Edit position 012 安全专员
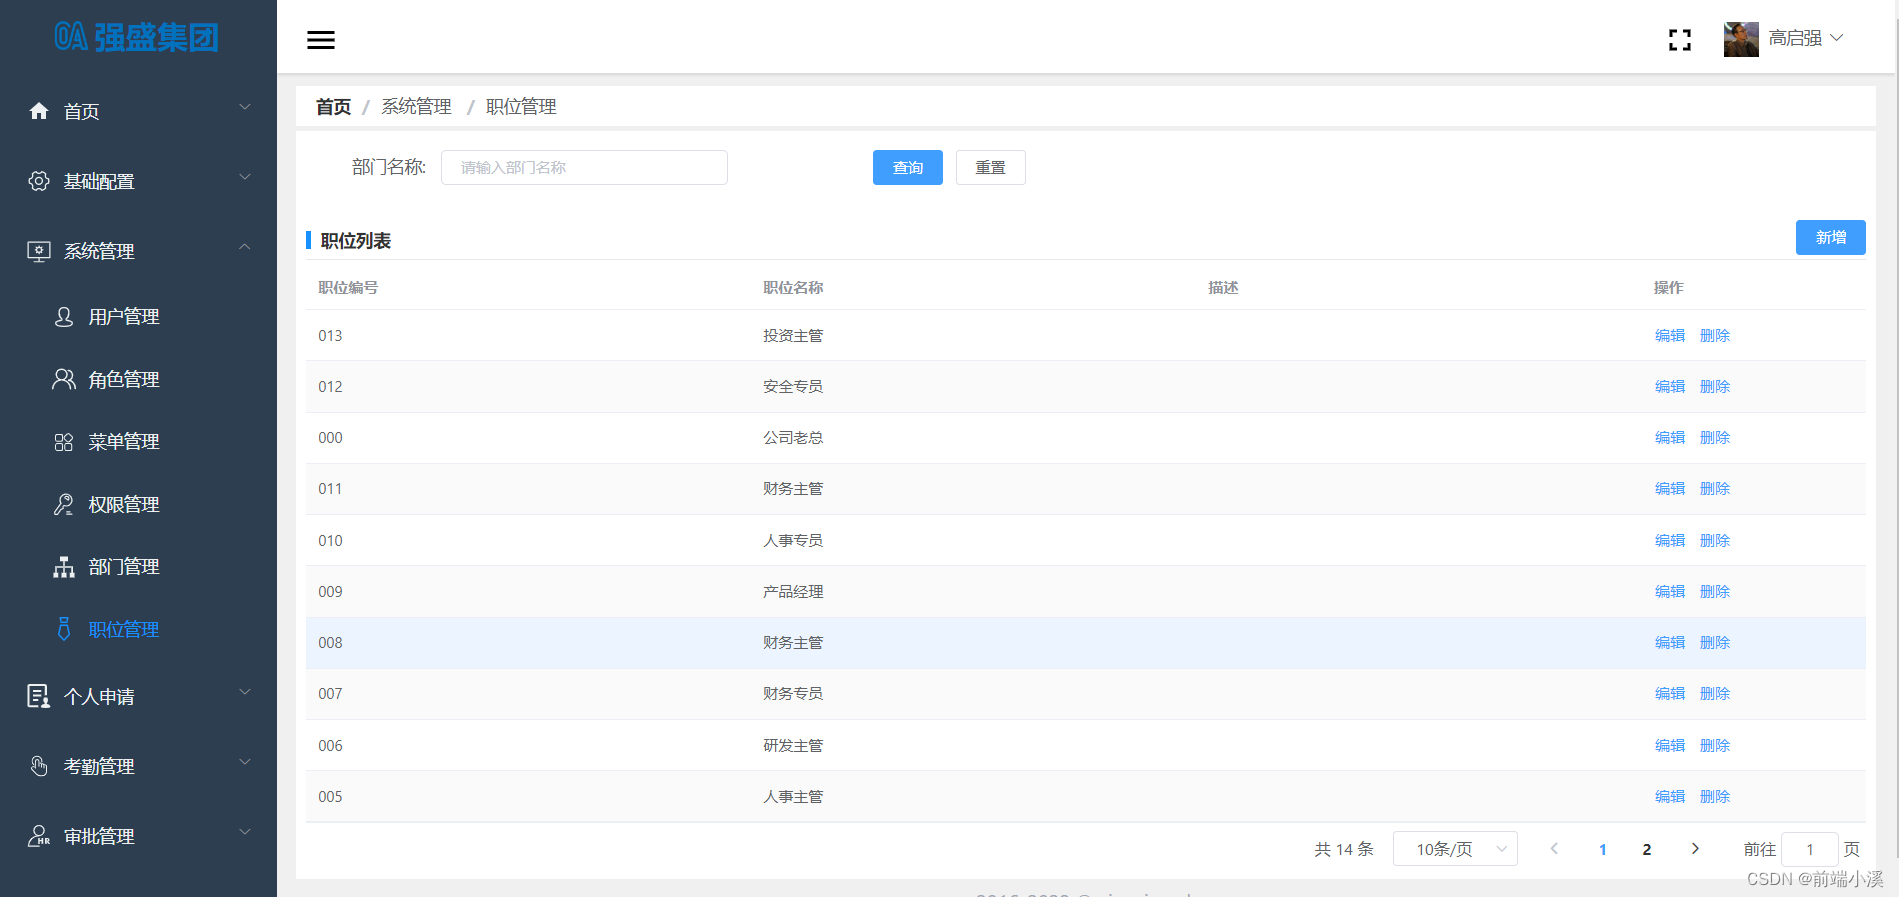Image resolution: width=1899 pixels, height=897 pixels. [x=1670, y=387]
